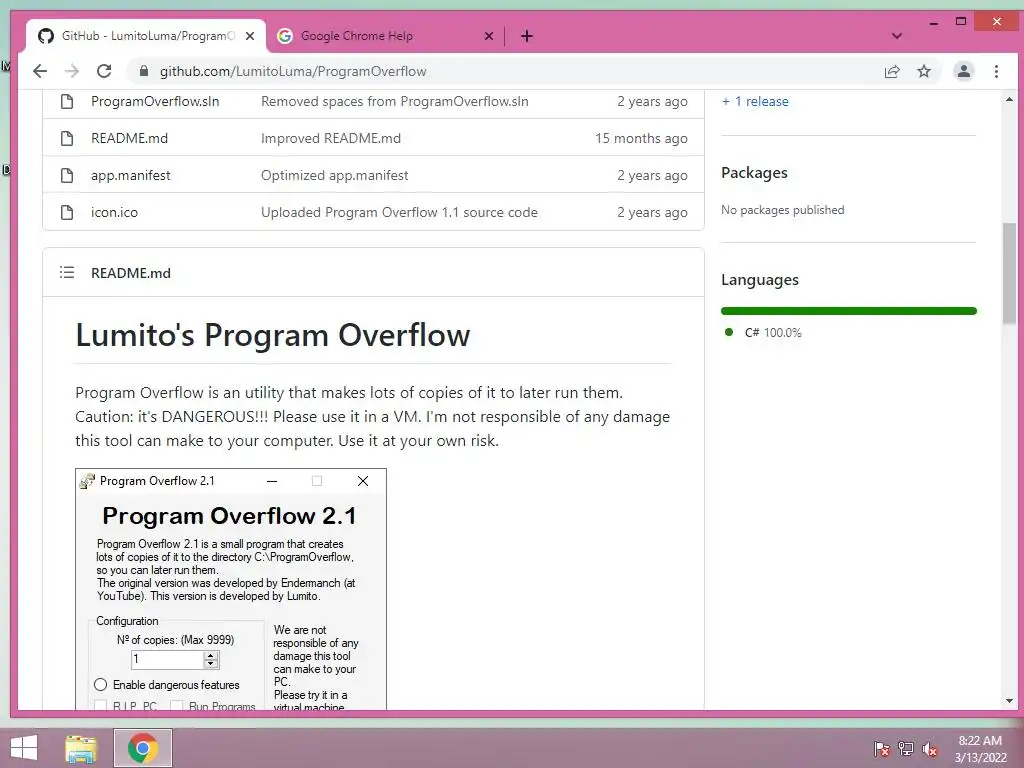1024x768 pixels.
Task: Open File Explorer from the taskbar
Action: (81, 748)
